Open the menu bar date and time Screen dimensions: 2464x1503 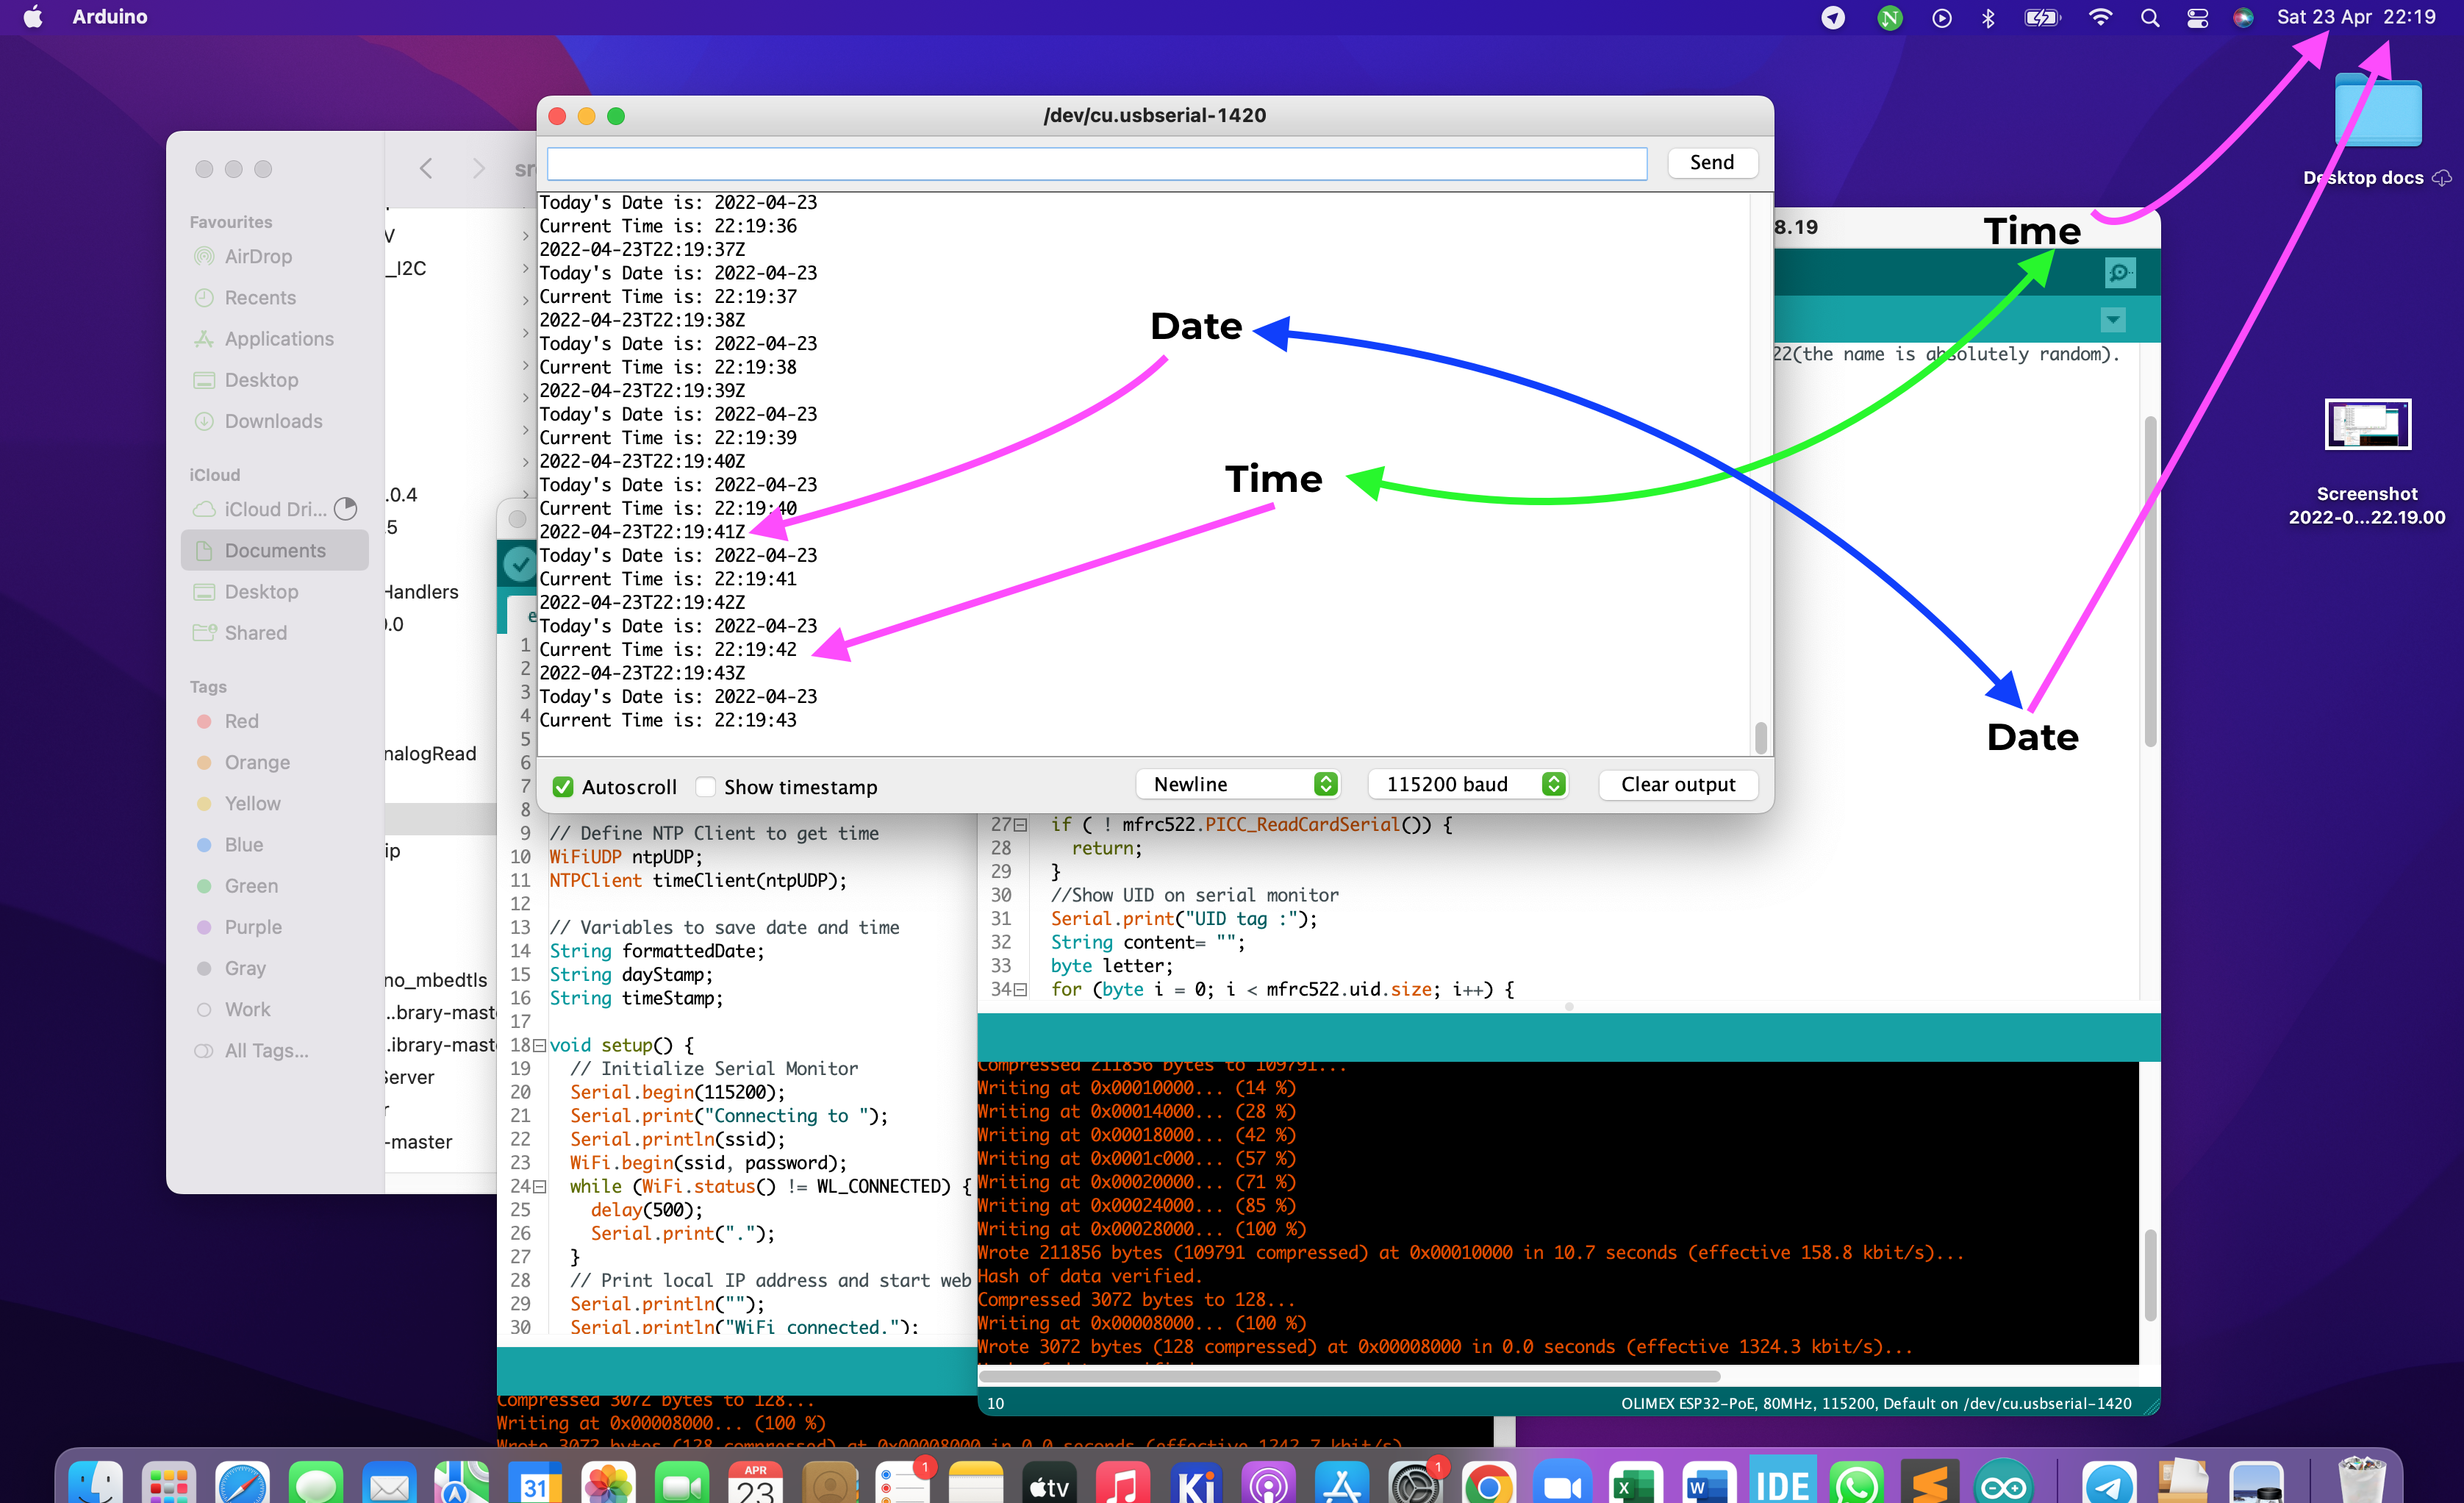click(x=2356, y=17)
